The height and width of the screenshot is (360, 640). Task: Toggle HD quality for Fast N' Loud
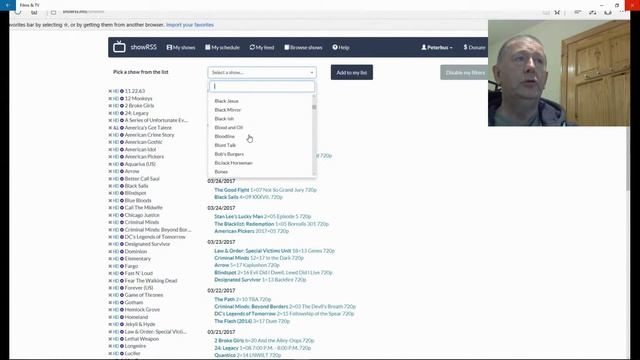coord(116,273)
